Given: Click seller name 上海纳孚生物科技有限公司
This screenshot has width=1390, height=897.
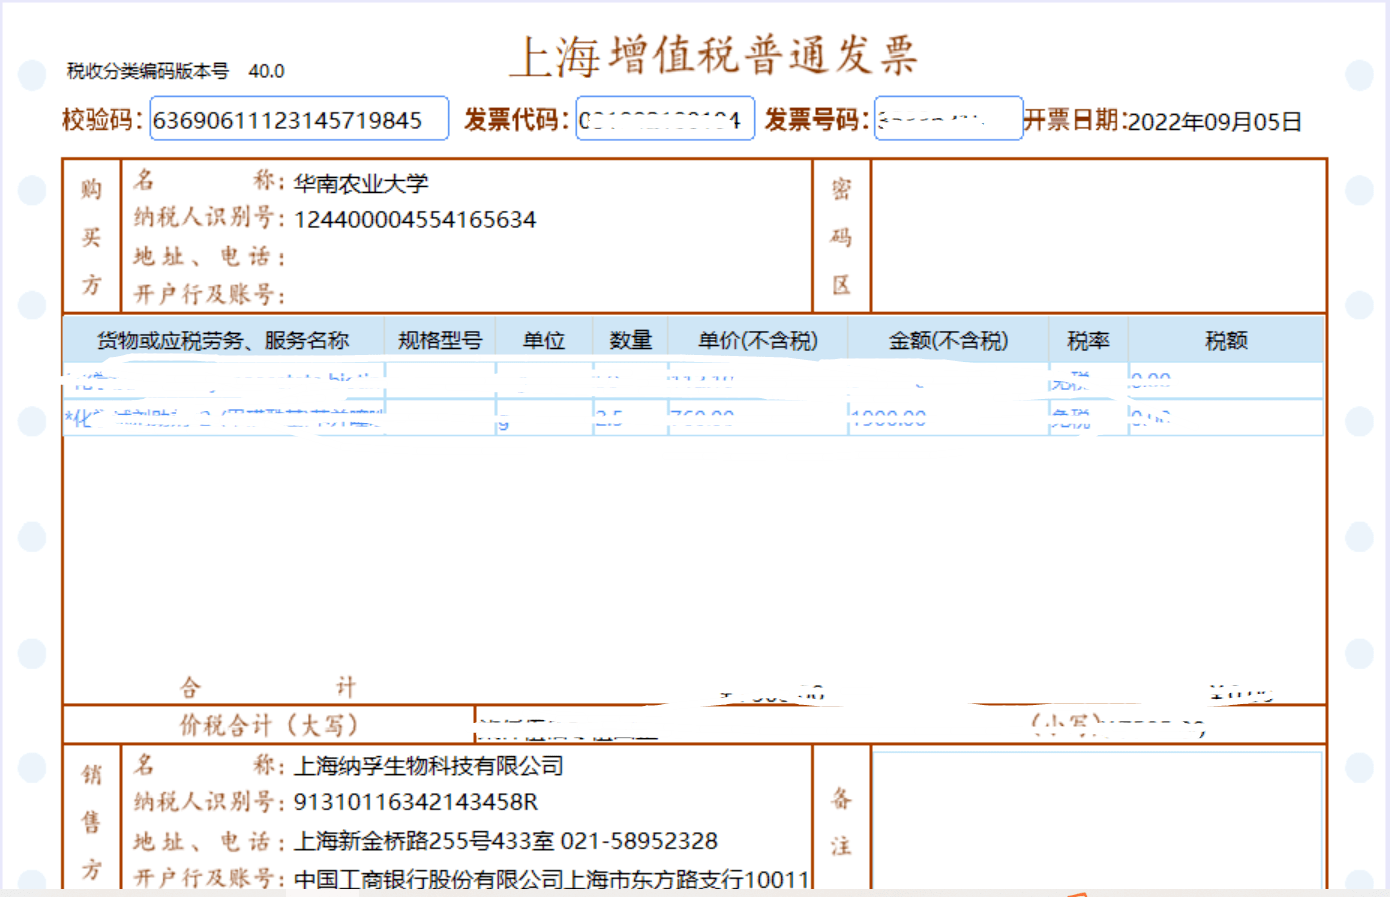Looking at the screenshot, I should (x=428, y=767).
